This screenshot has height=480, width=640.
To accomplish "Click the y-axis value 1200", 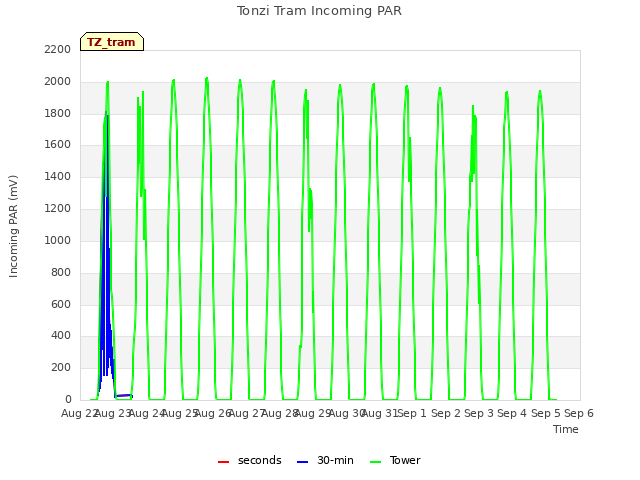I will [58, 209].
